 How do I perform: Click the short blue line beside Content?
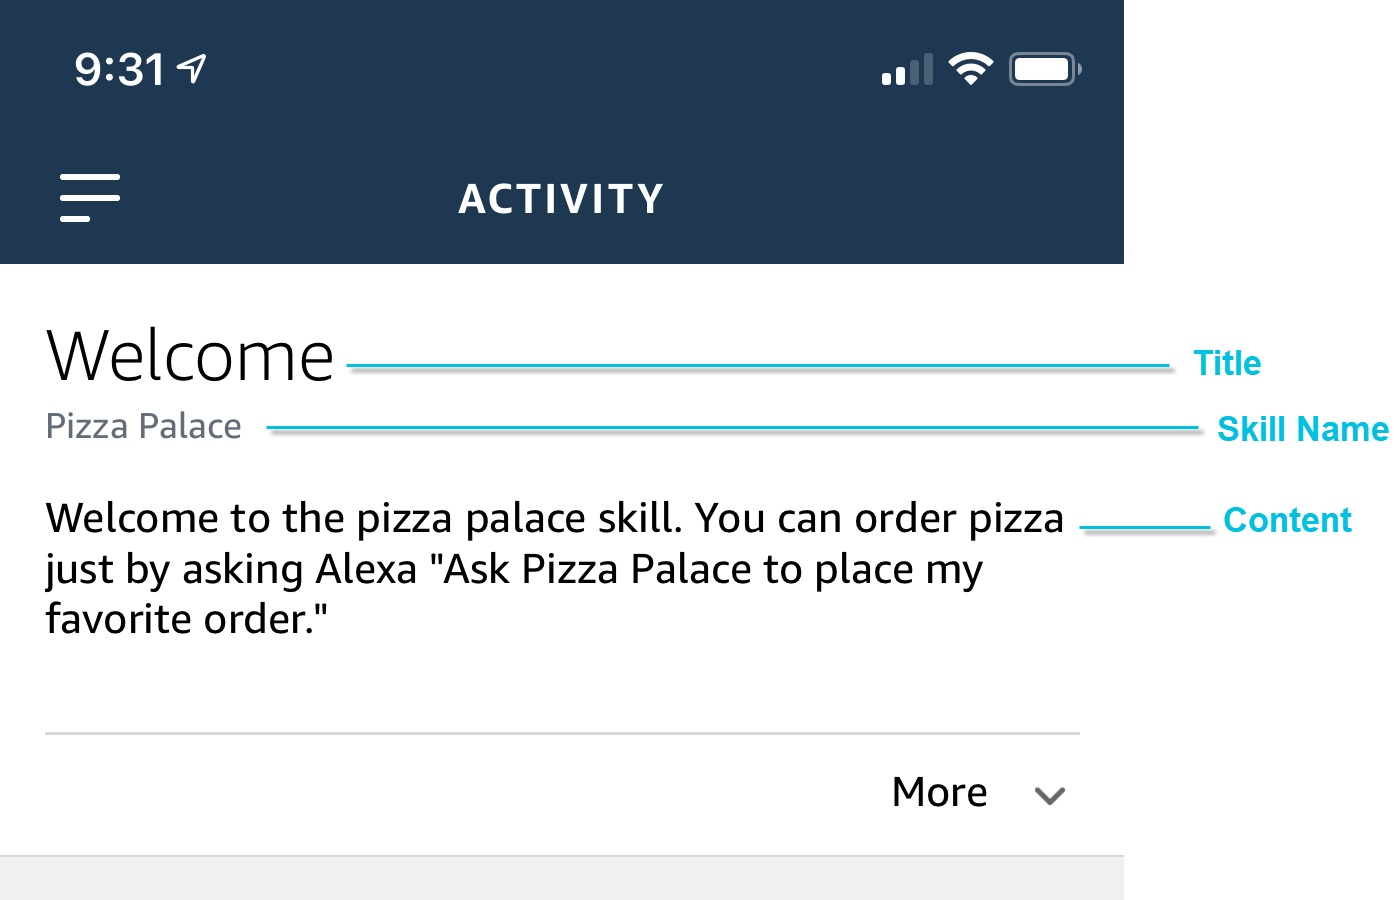click(1145, 527)
